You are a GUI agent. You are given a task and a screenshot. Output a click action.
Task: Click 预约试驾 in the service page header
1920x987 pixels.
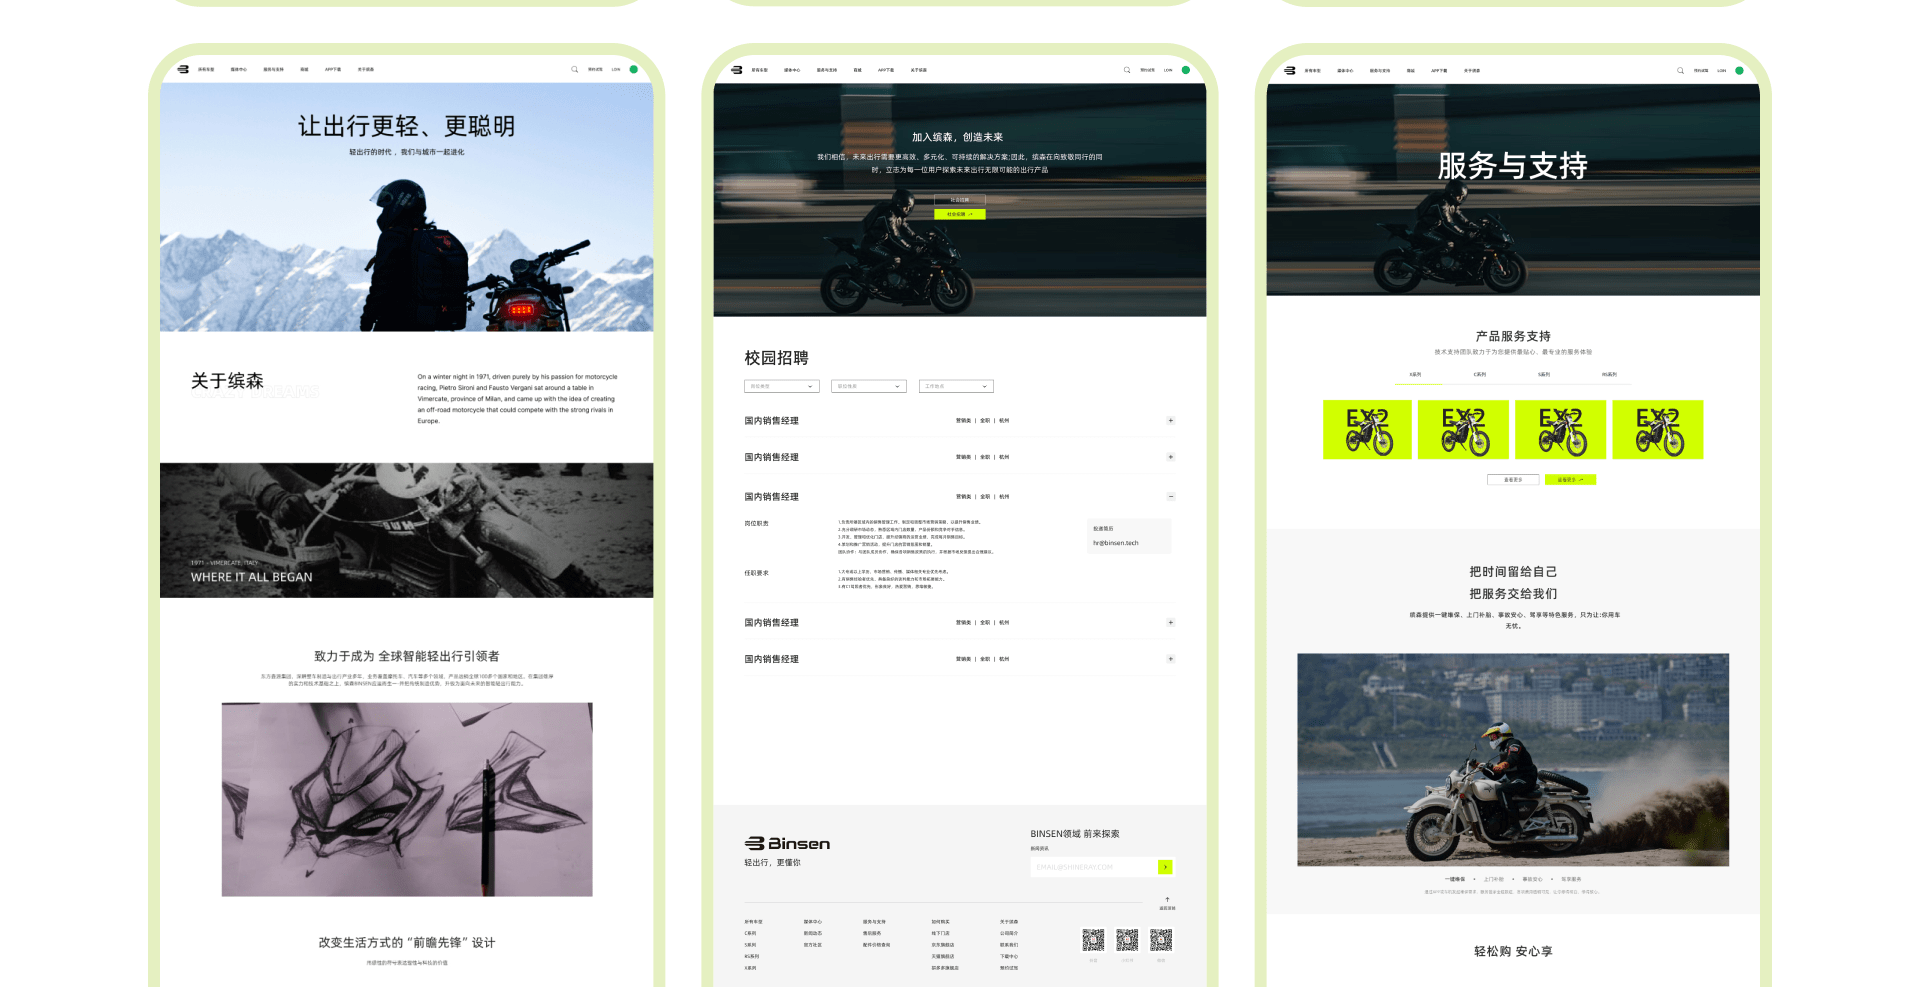pyautogui.click(x=1701, y=71)
